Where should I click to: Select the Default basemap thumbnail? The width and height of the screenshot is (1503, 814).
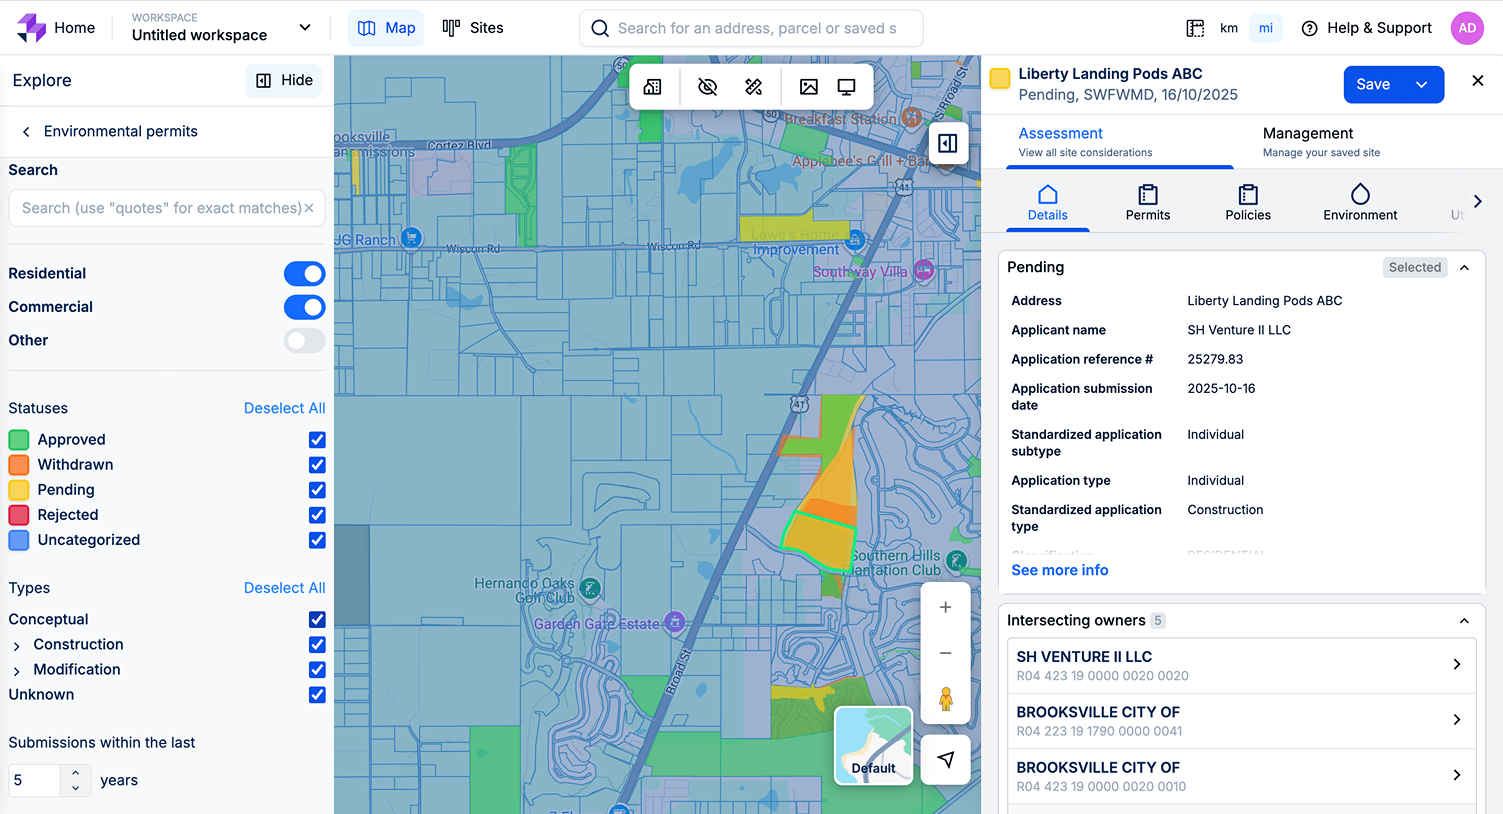pyautogui.click(x=873, y=745)
